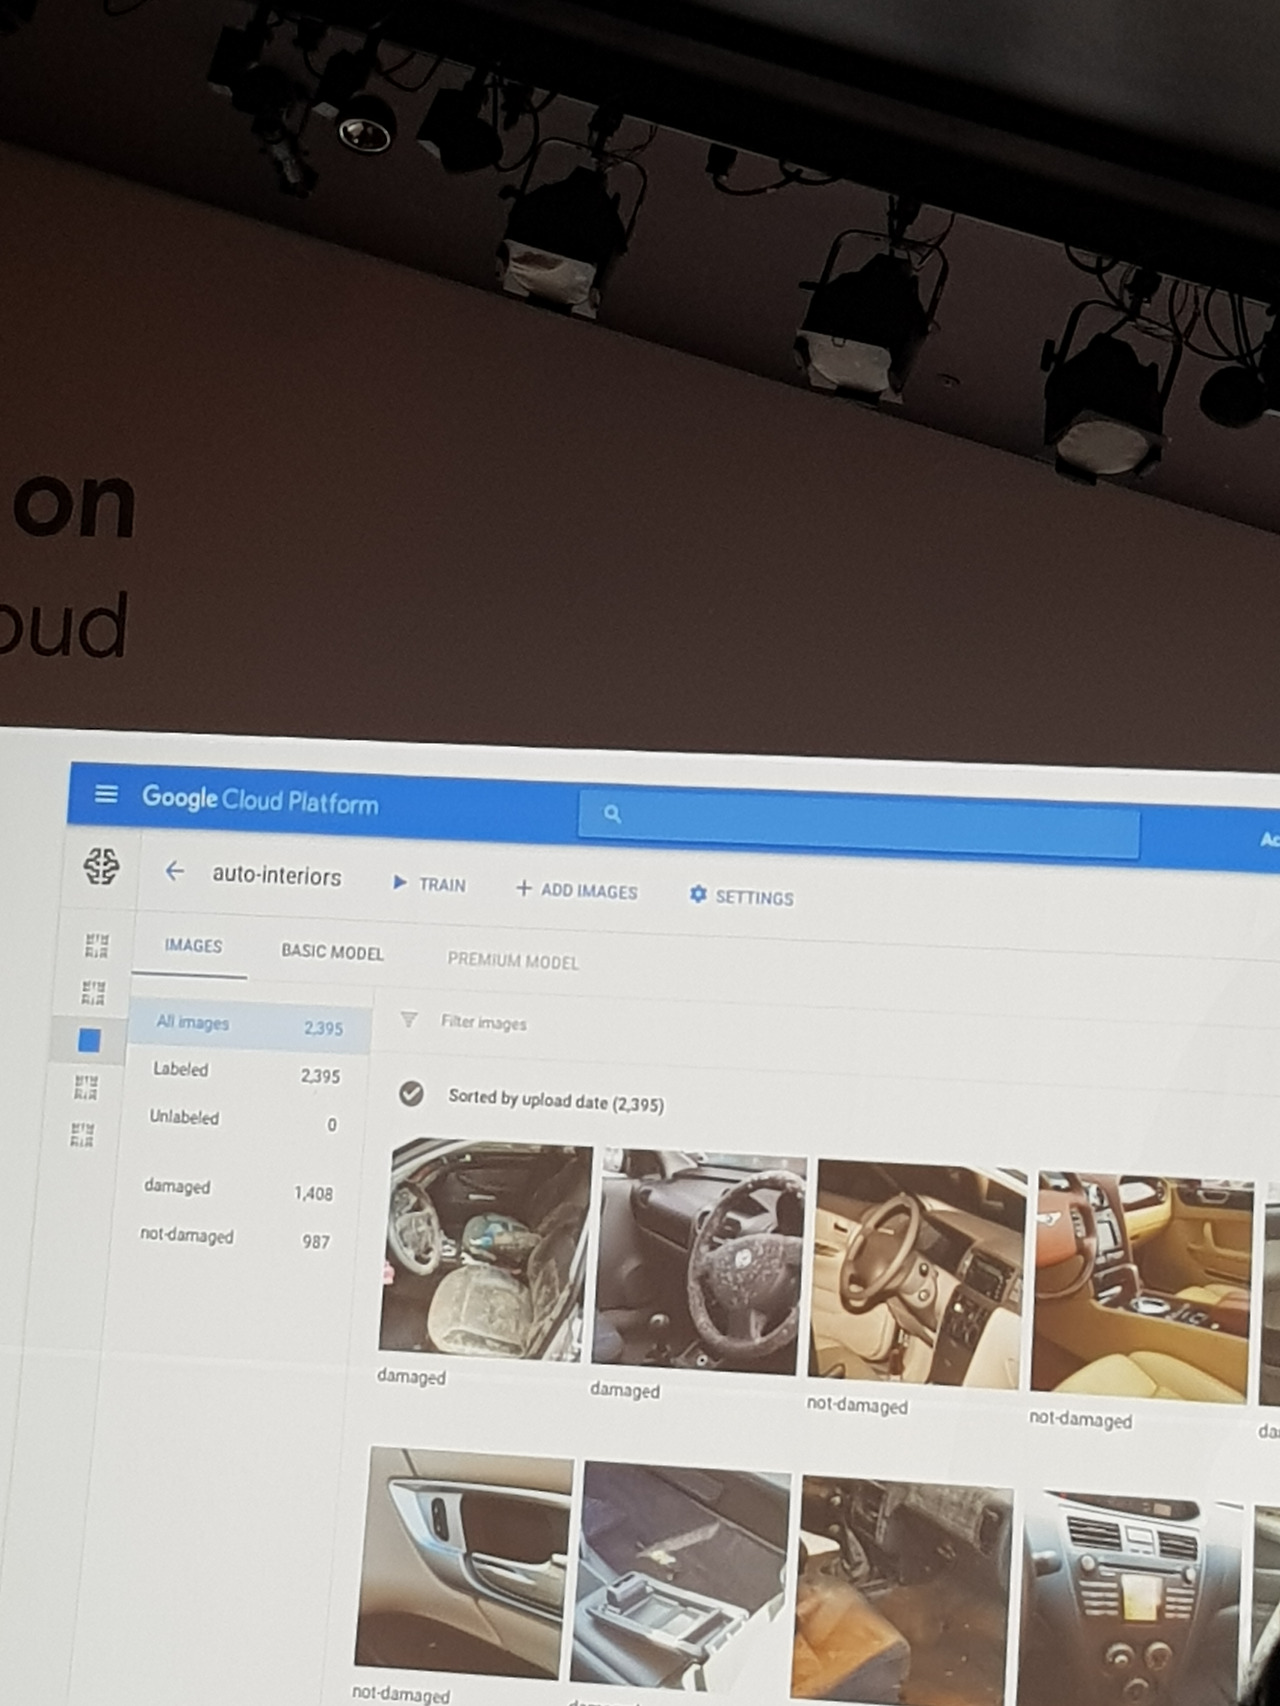Screen dimensions: 1280x1706
Task: Open the door handle thumbnail
Action: pyautogui.click(x=464, y=1563)
